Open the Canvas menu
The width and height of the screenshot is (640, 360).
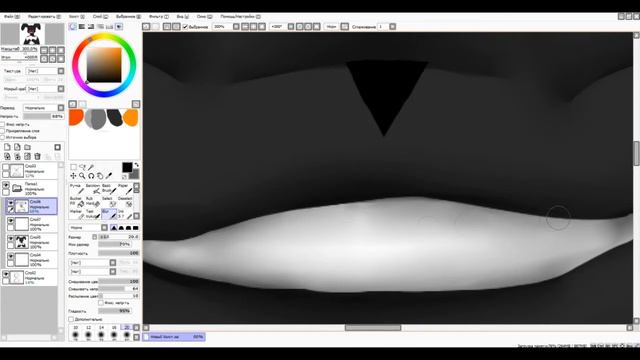pyautogui.click(x=76, y=17)
